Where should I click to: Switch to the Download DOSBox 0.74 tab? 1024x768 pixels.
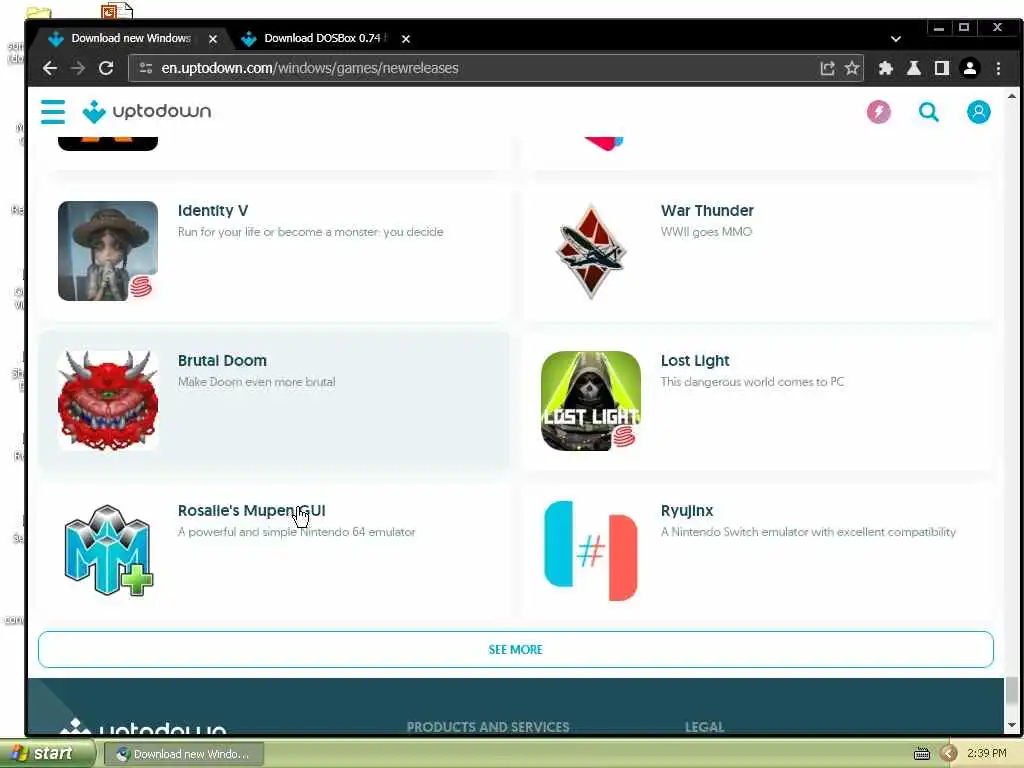[325, 39]
